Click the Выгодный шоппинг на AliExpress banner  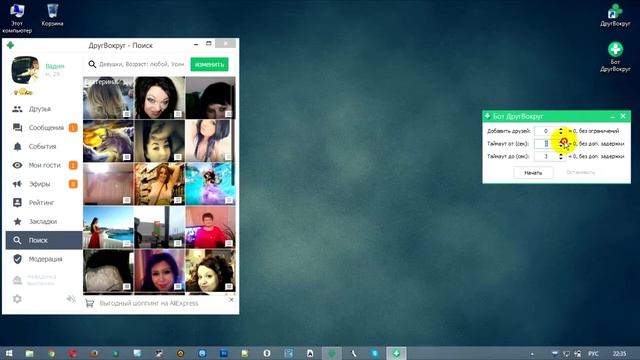[149, 303]
